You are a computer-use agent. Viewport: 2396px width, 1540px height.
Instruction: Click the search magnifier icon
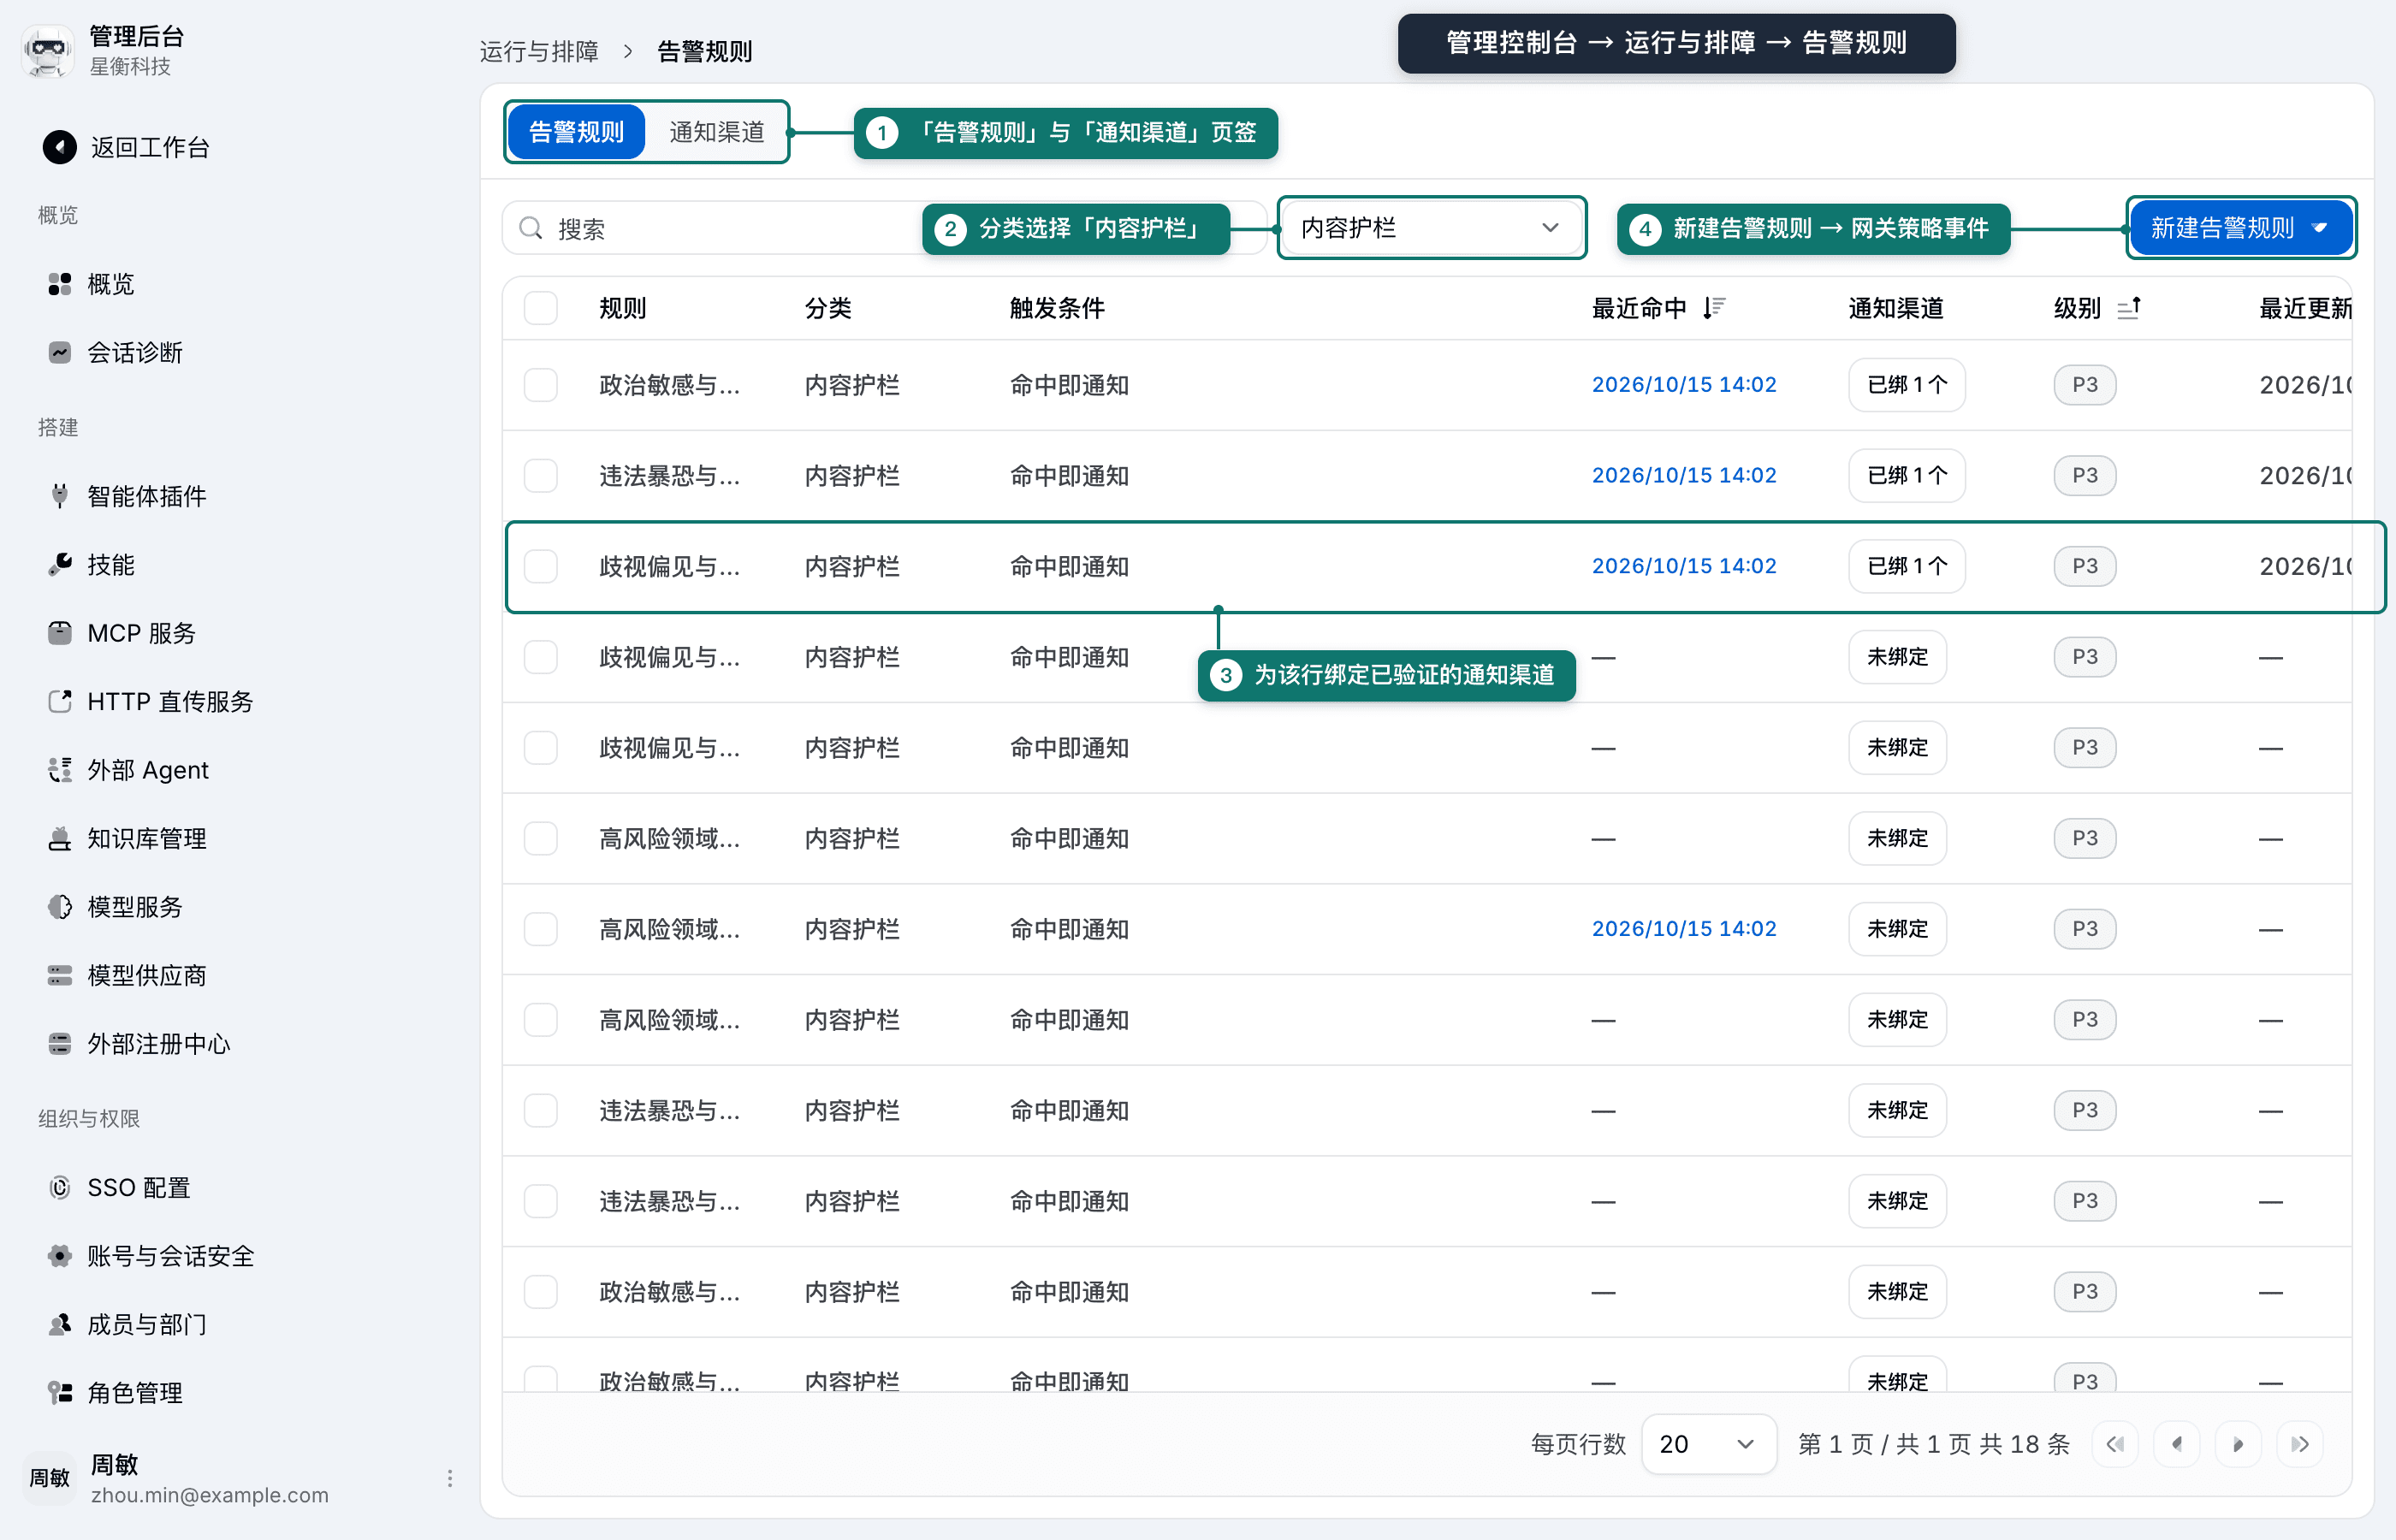tap(531, 229)
